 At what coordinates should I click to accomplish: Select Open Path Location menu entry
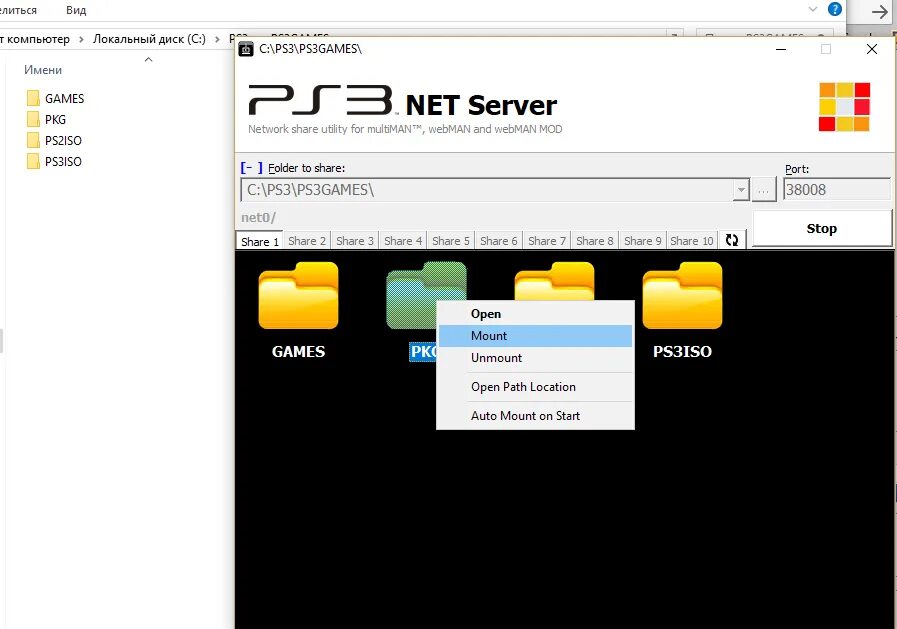535,387
